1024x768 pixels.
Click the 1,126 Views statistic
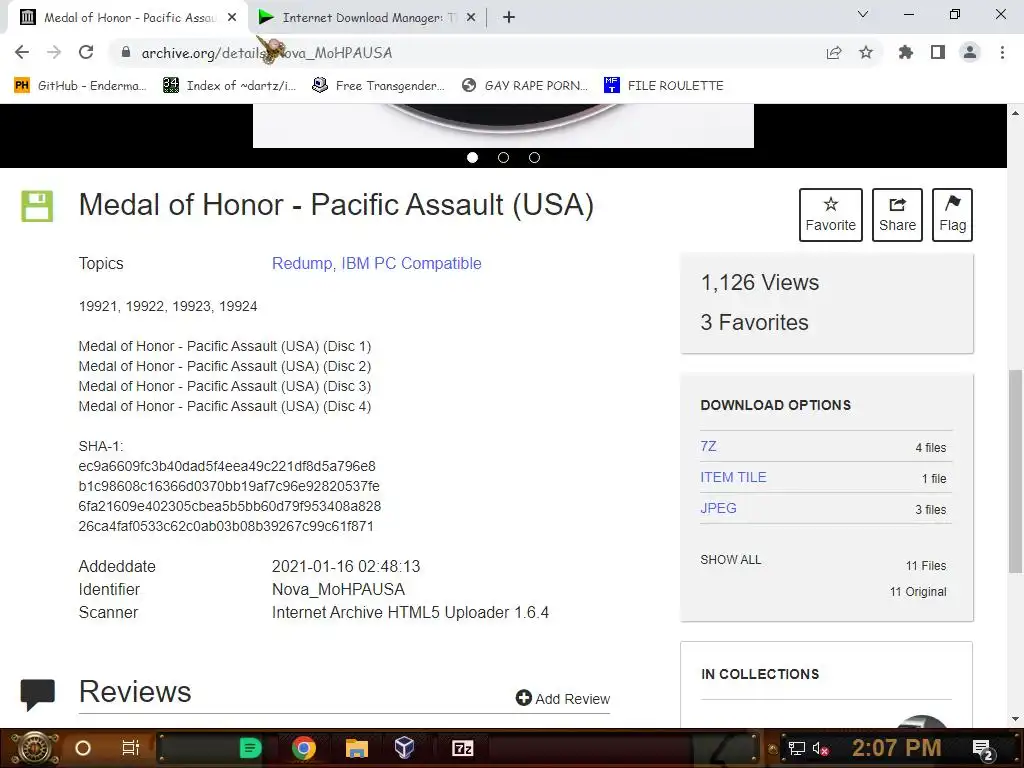point(760,282)
